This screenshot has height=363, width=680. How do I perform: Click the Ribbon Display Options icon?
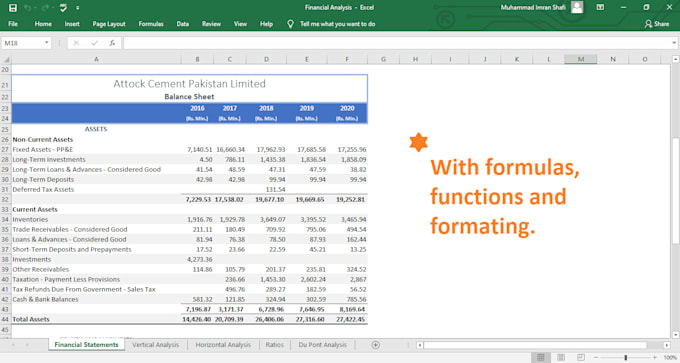[x=600, y=7]
